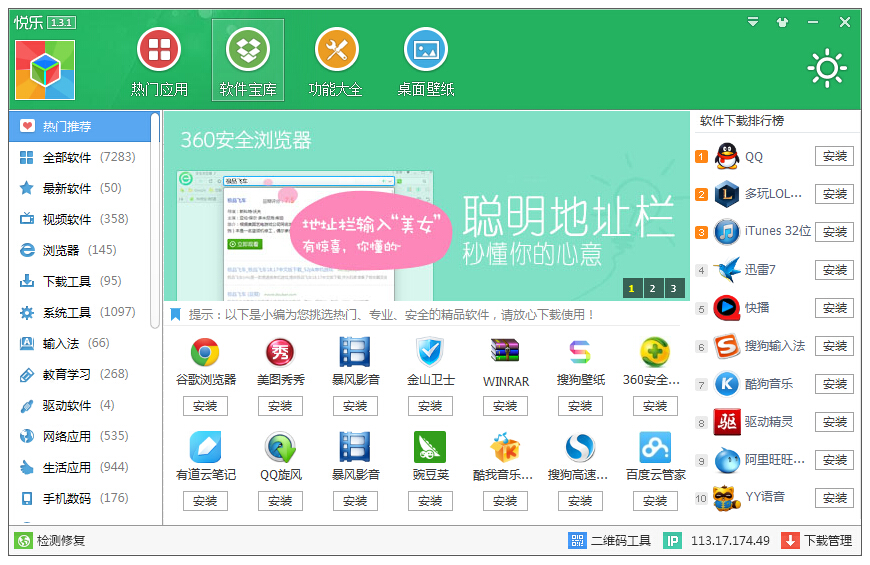Open the title bar dropdown menu arrow
870x565 pixels.
coord(753,22)
